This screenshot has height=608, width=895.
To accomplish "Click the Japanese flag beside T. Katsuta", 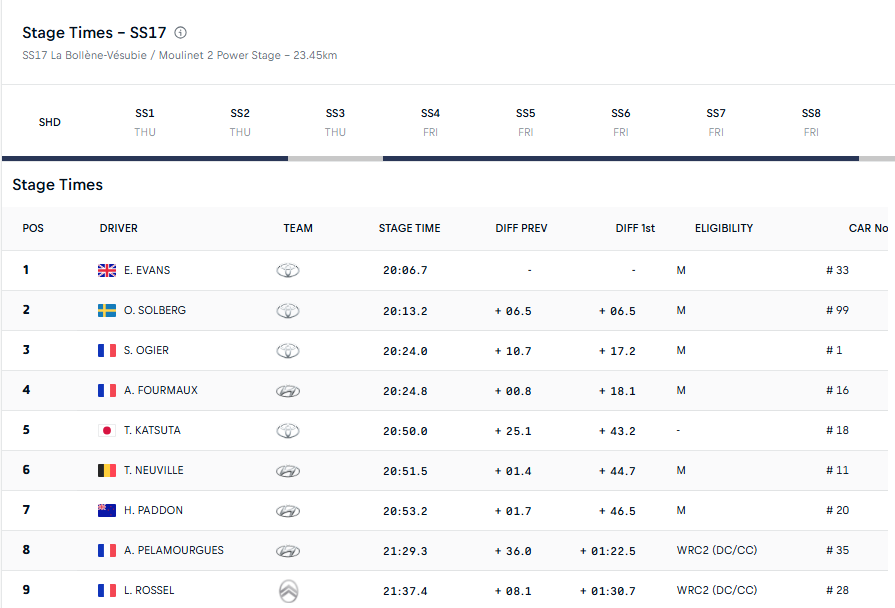I will point(107,430).
